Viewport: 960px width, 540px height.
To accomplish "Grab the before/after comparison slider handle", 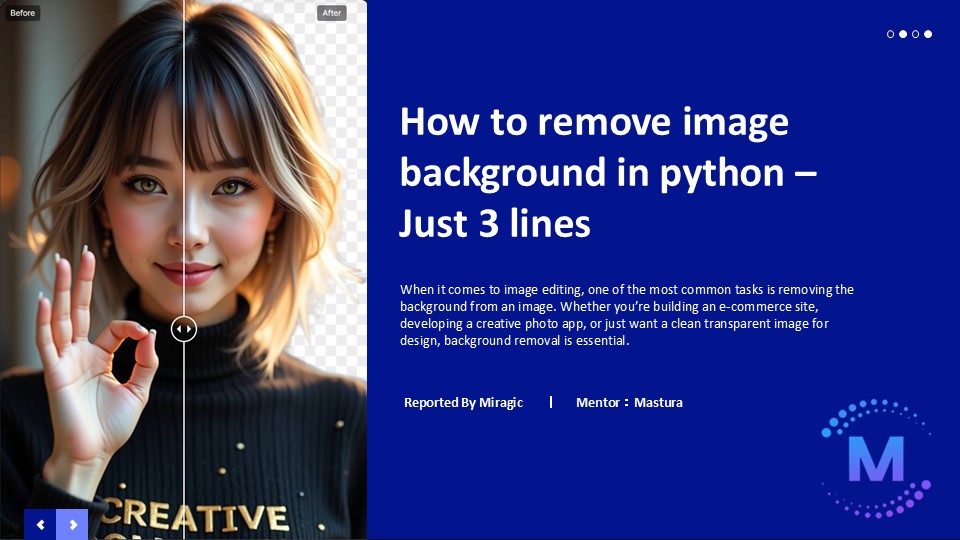I will coord(184,328).
